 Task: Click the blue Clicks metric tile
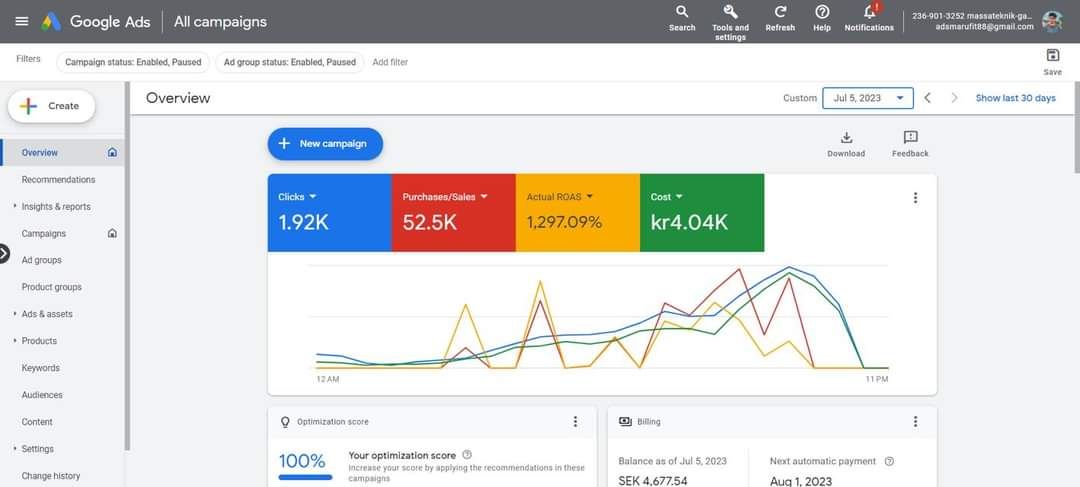click(x=329, y=212)
